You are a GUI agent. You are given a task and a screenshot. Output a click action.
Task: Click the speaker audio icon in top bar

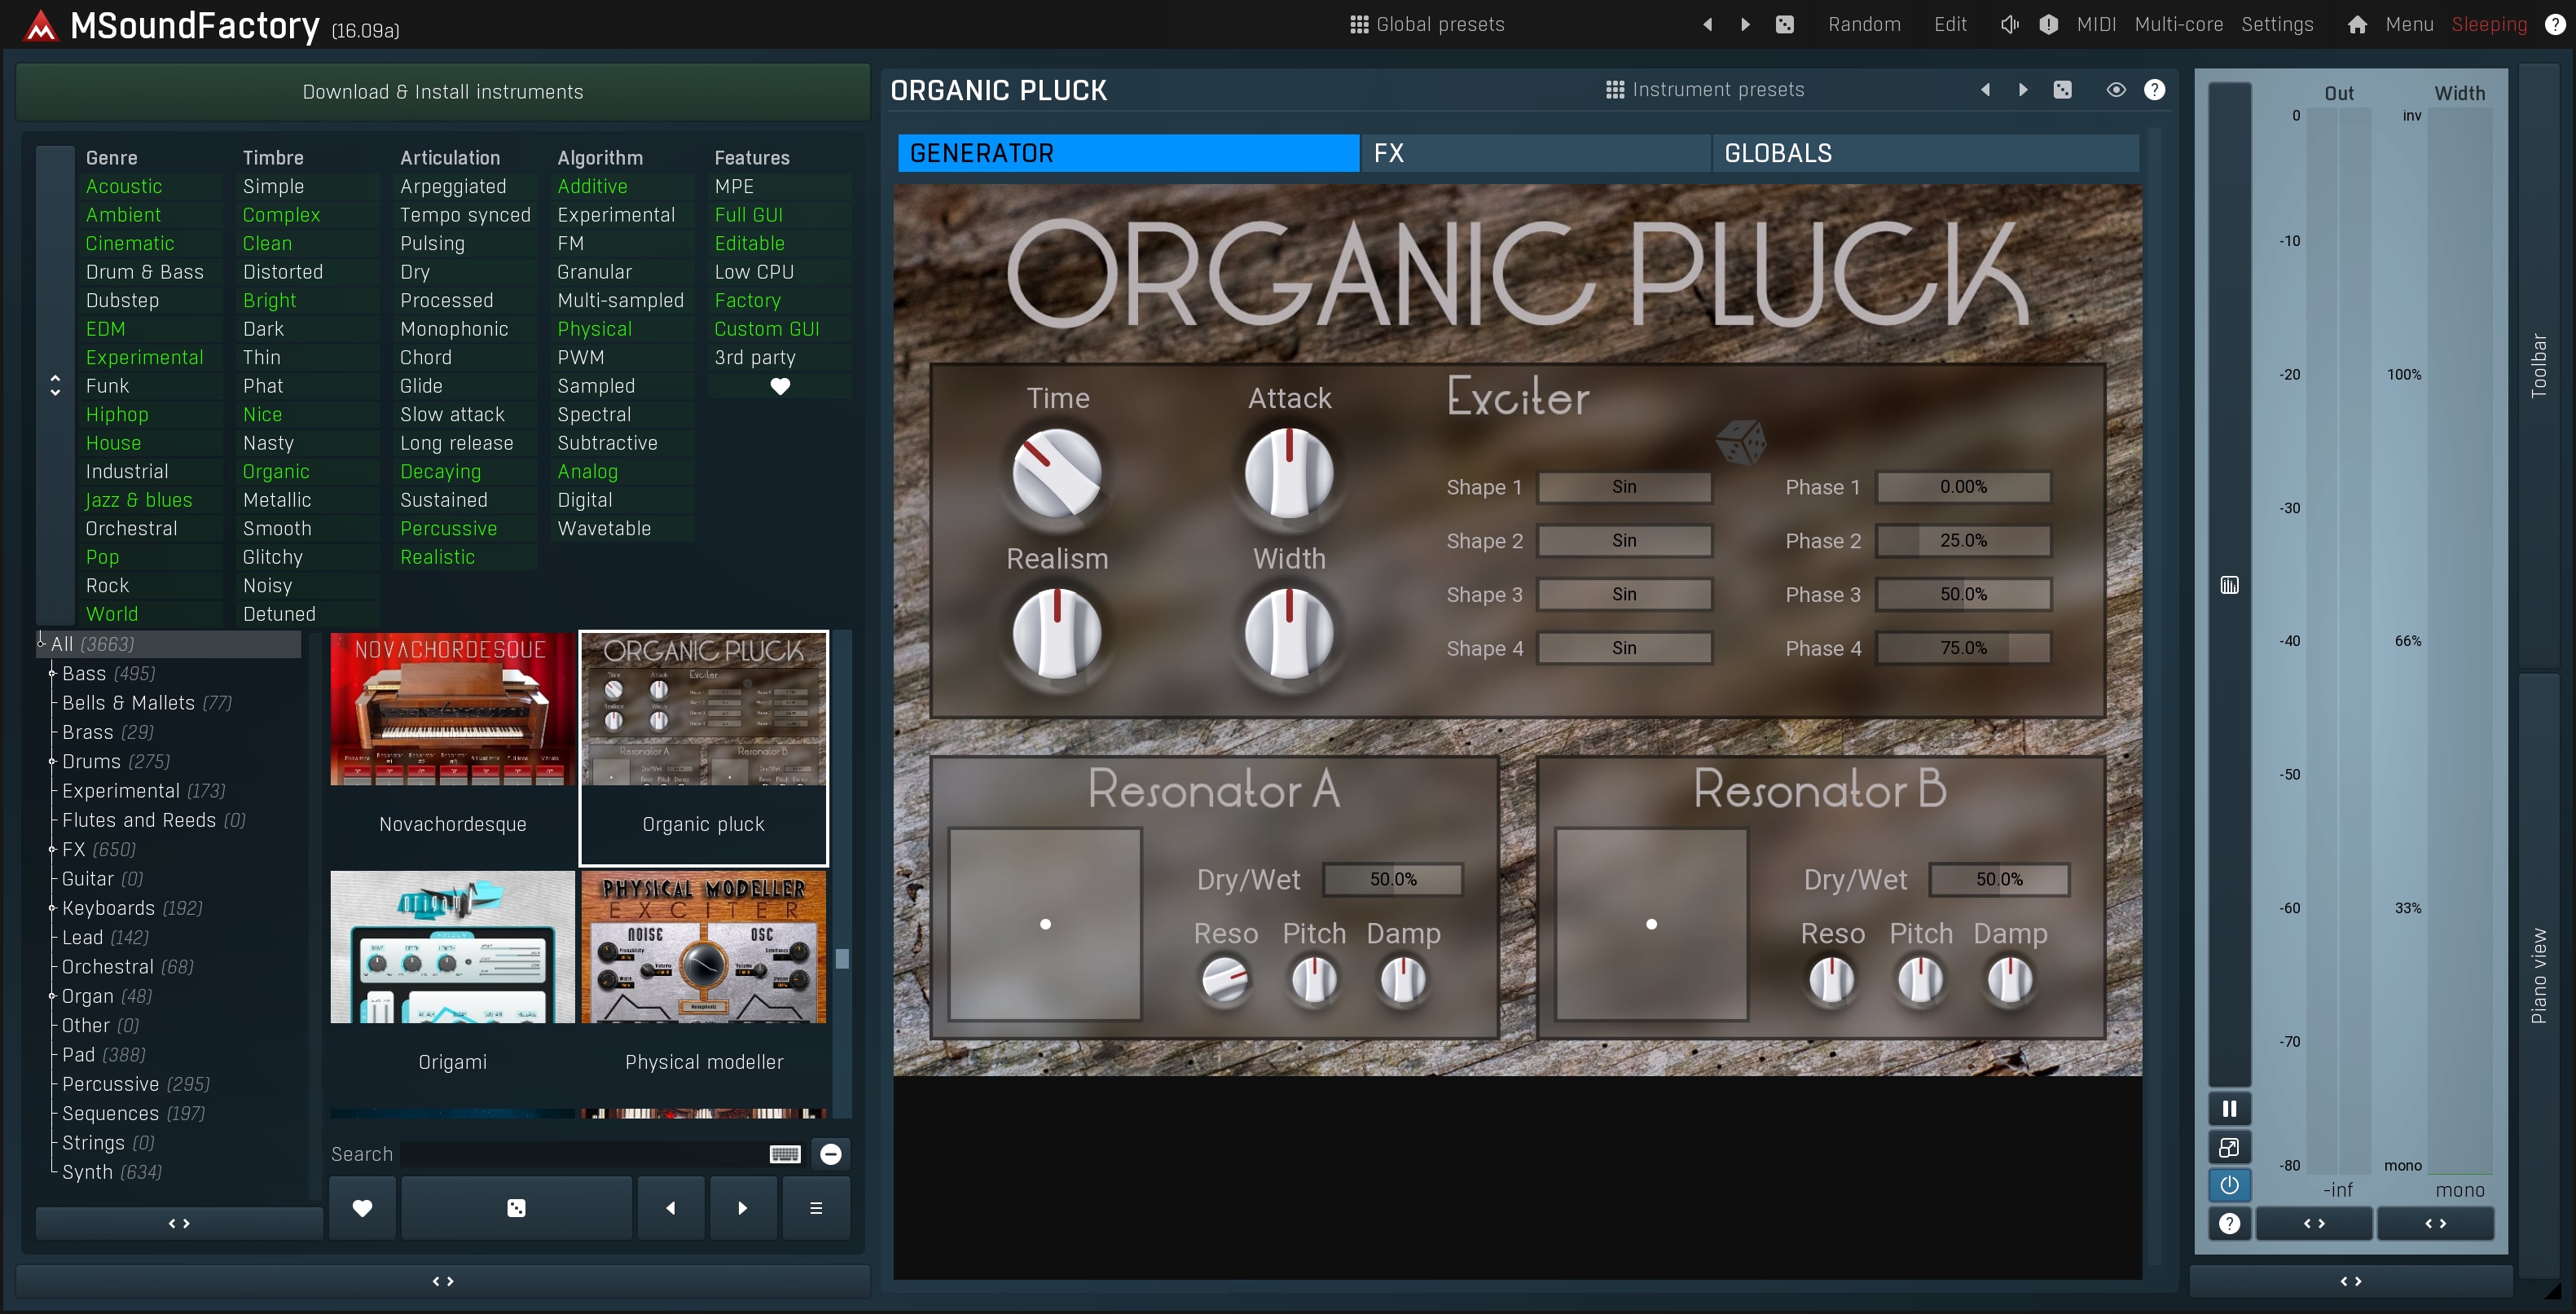tap(2009, 24)
